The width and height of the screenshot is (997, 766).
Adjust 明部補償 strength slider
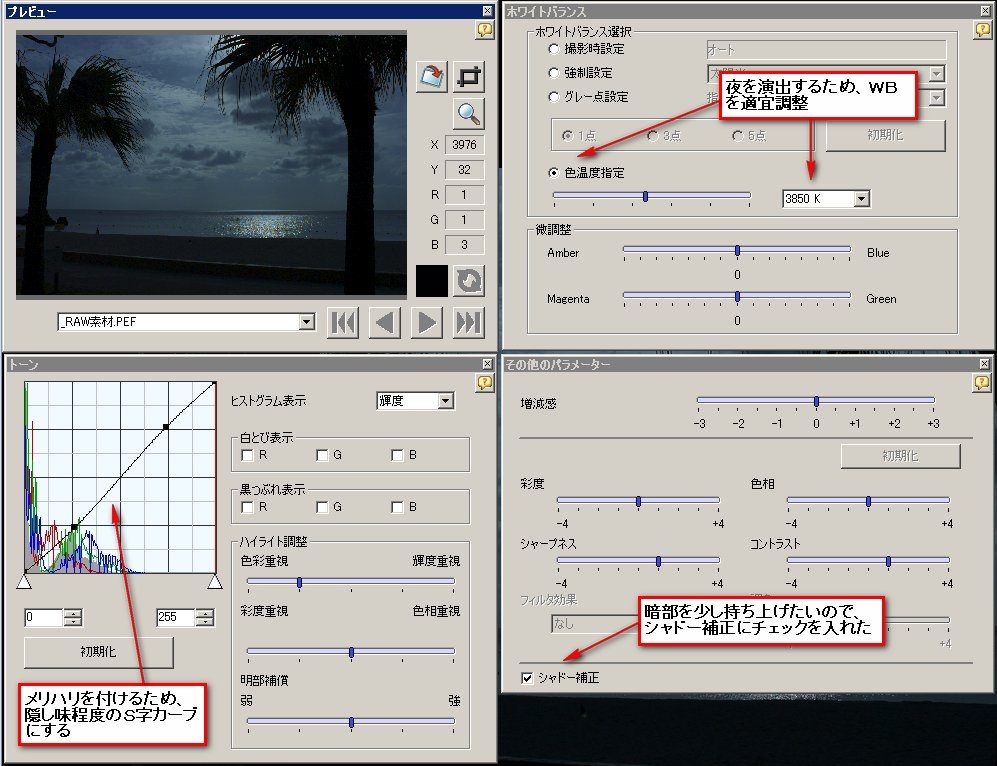tap(351, 722)
